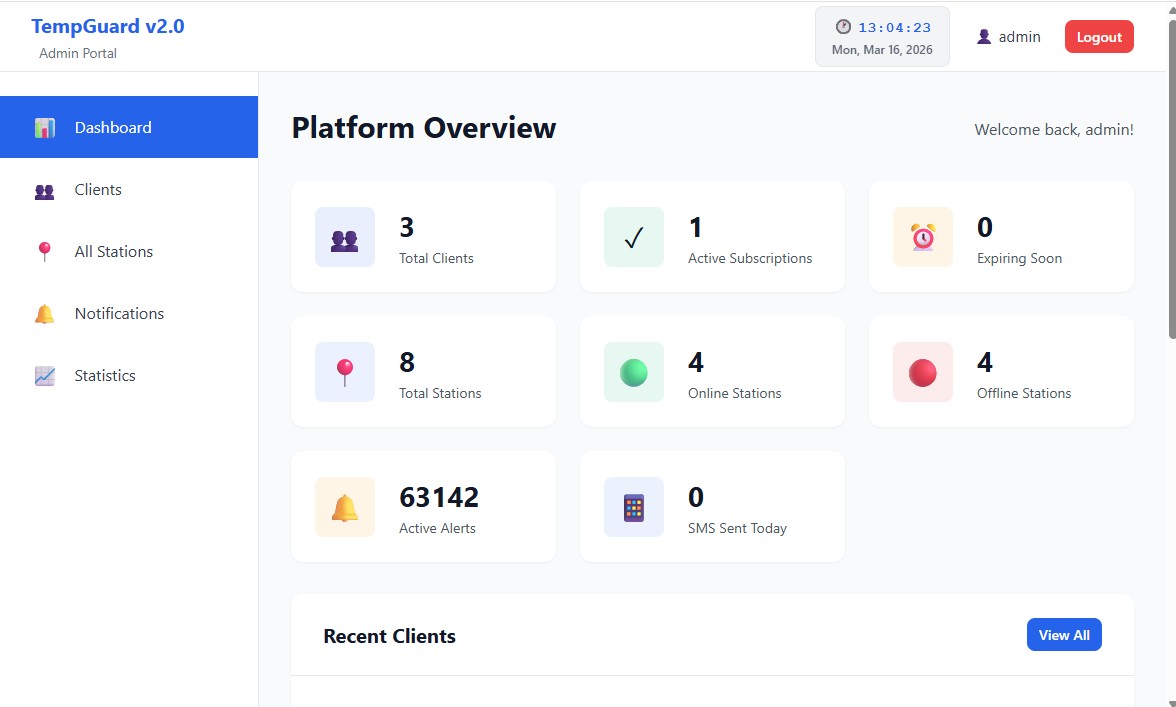The width and height of the screenshot is (1176, 707).
Task: Click the Offline Stations label
Action: 1024,393
